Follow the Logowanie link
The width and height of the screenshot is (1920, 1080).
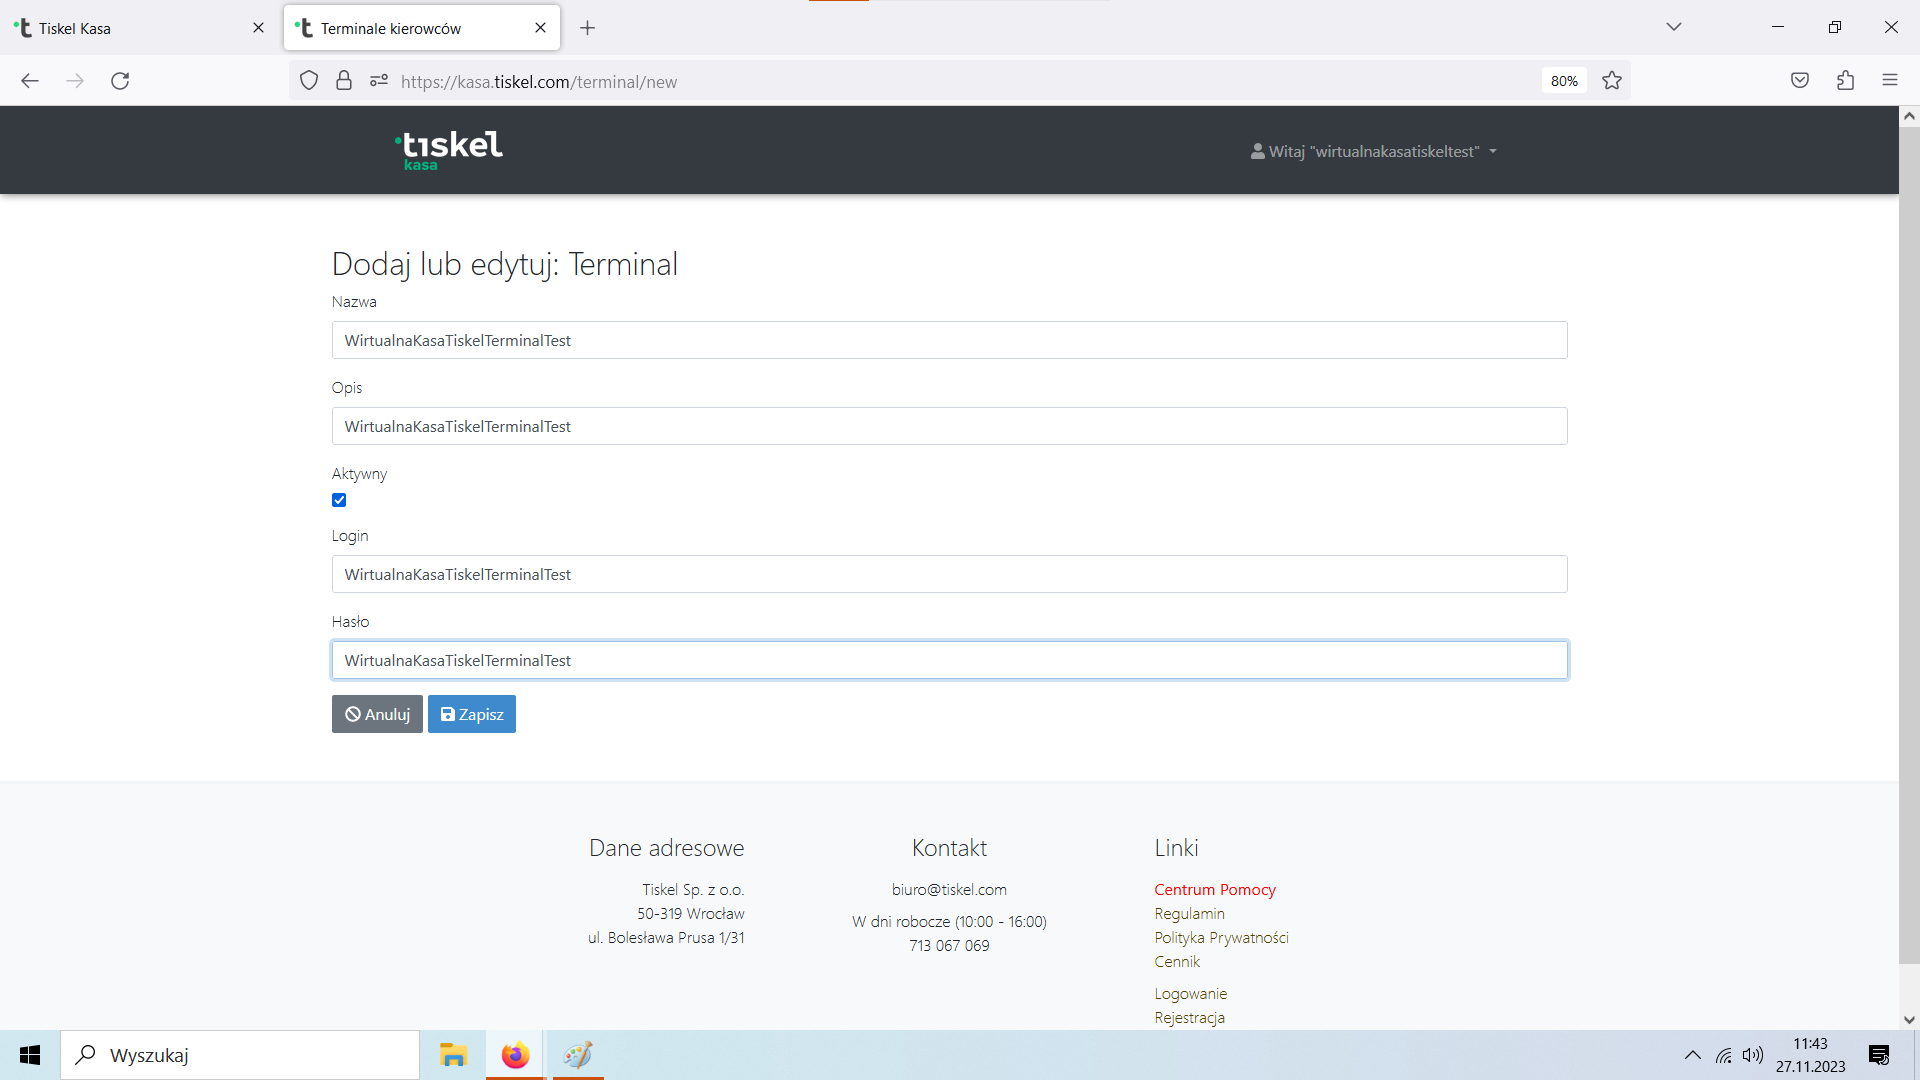tap(1190, 994)
